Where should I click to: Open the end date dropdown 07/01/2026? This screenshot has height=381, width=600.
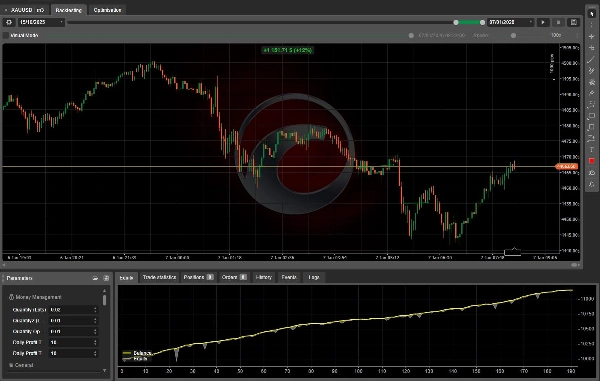coord(510,22)
